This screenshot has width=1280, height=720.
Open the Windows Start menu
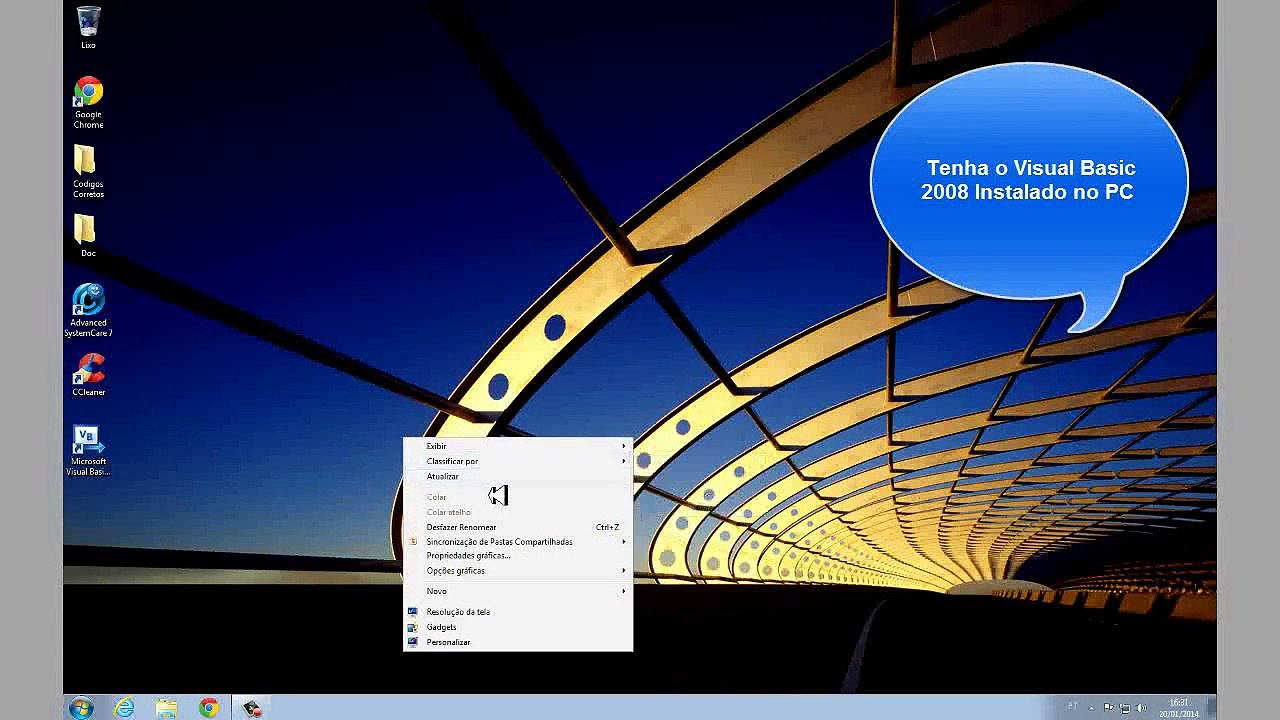click(81, 708)
